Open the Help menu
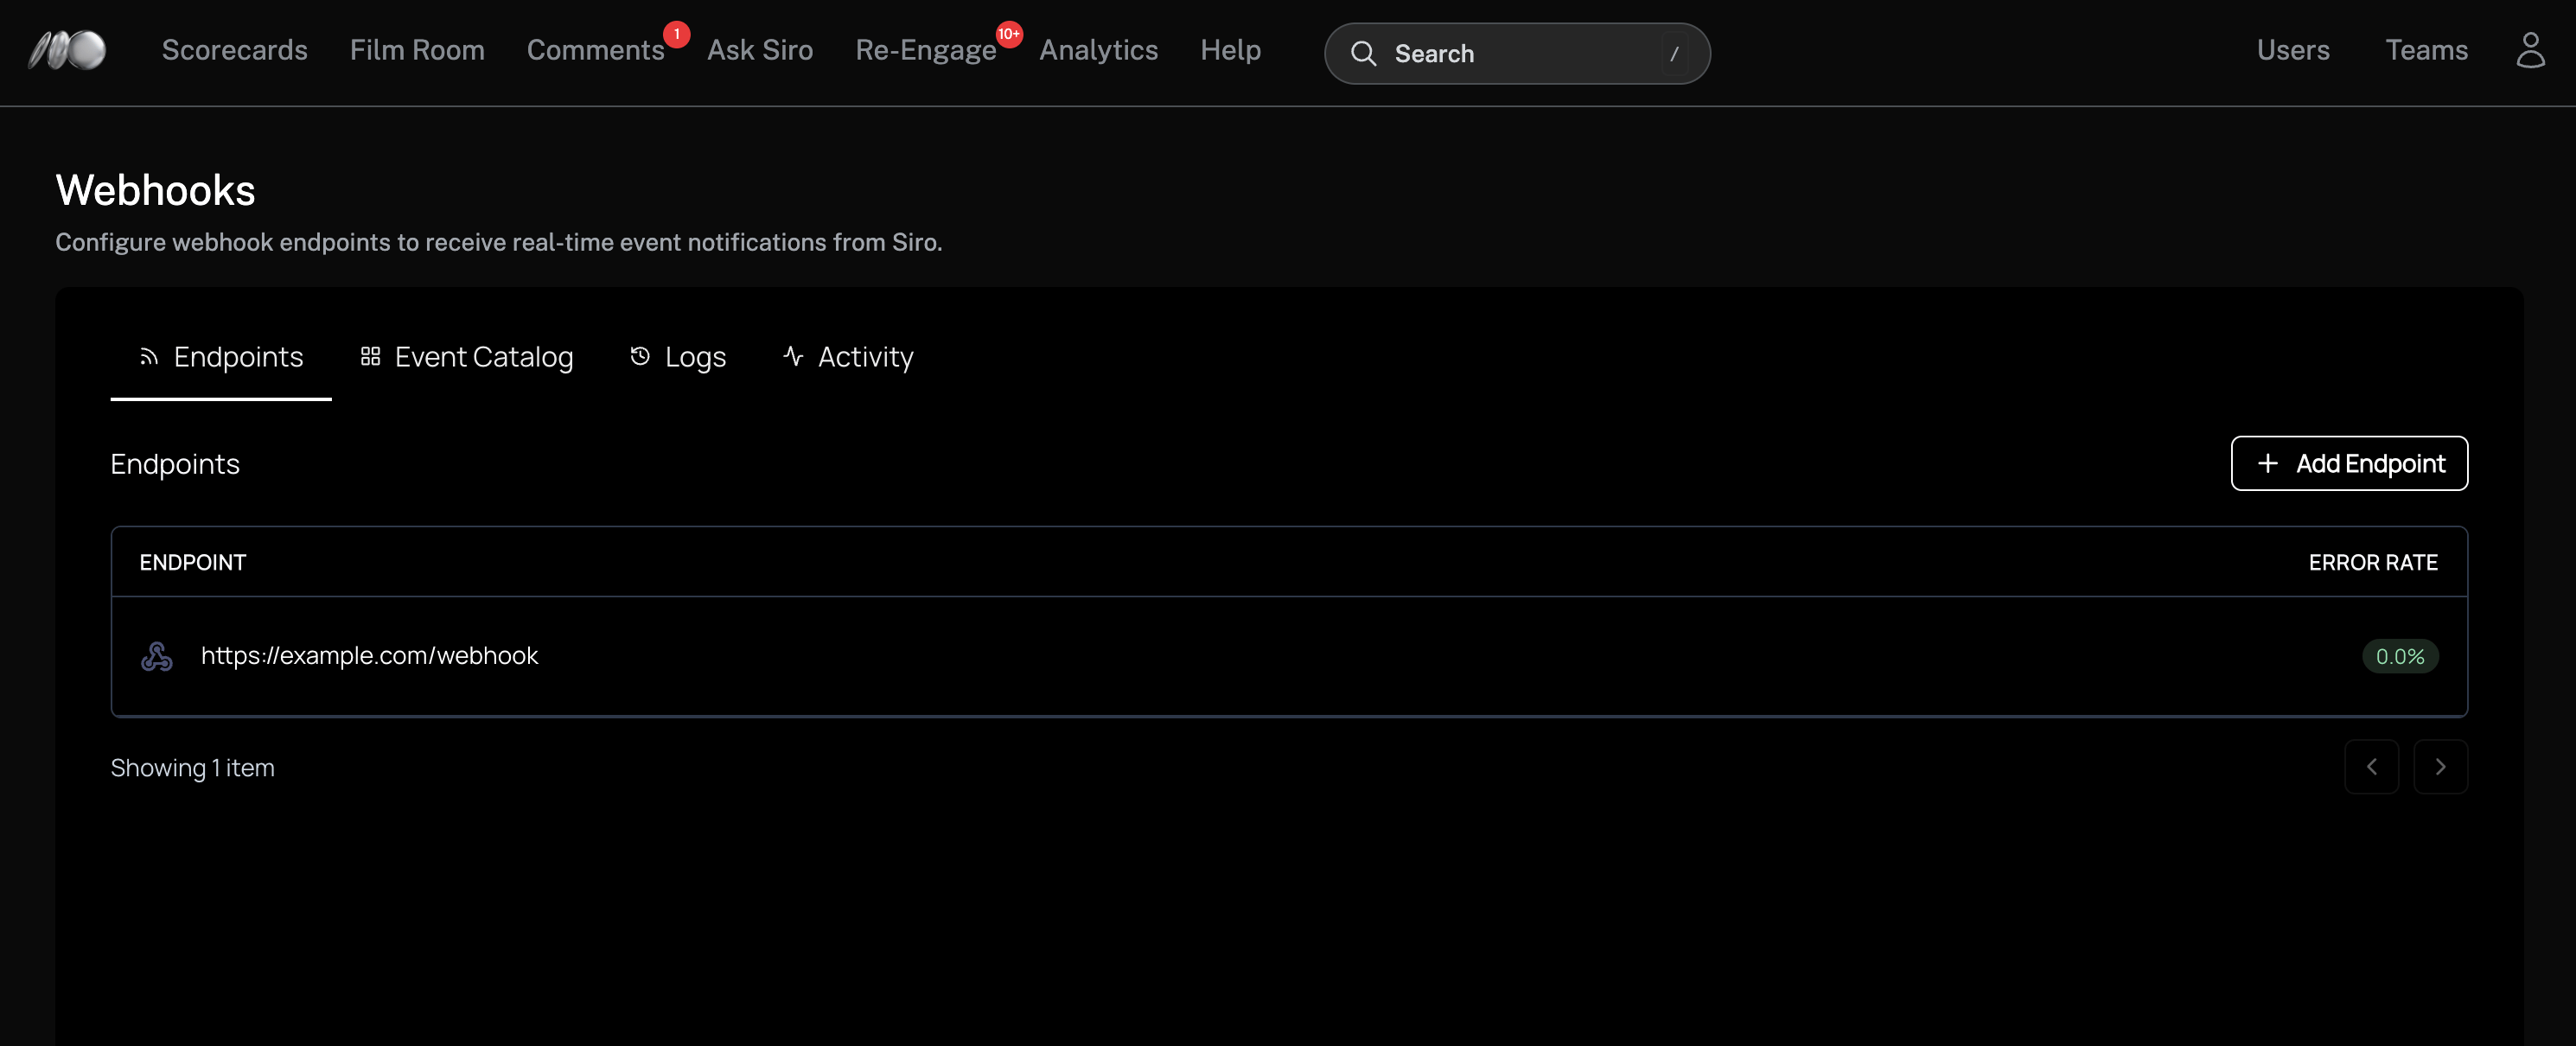2576x1046 pixels. [x=1230, y=50]
